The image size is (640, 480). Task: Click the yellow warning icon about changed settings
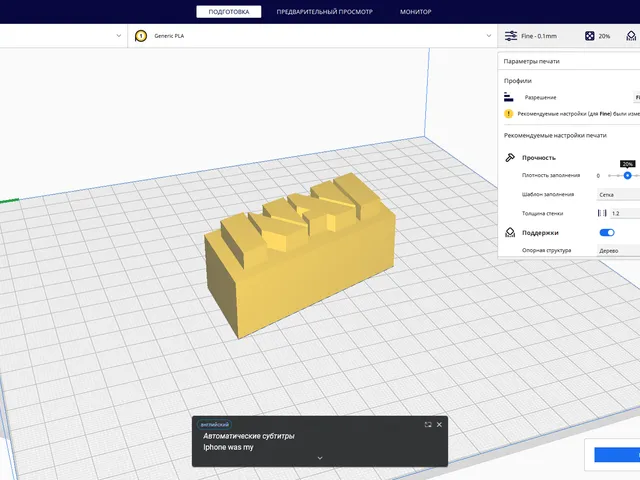[x=509, y=114]
